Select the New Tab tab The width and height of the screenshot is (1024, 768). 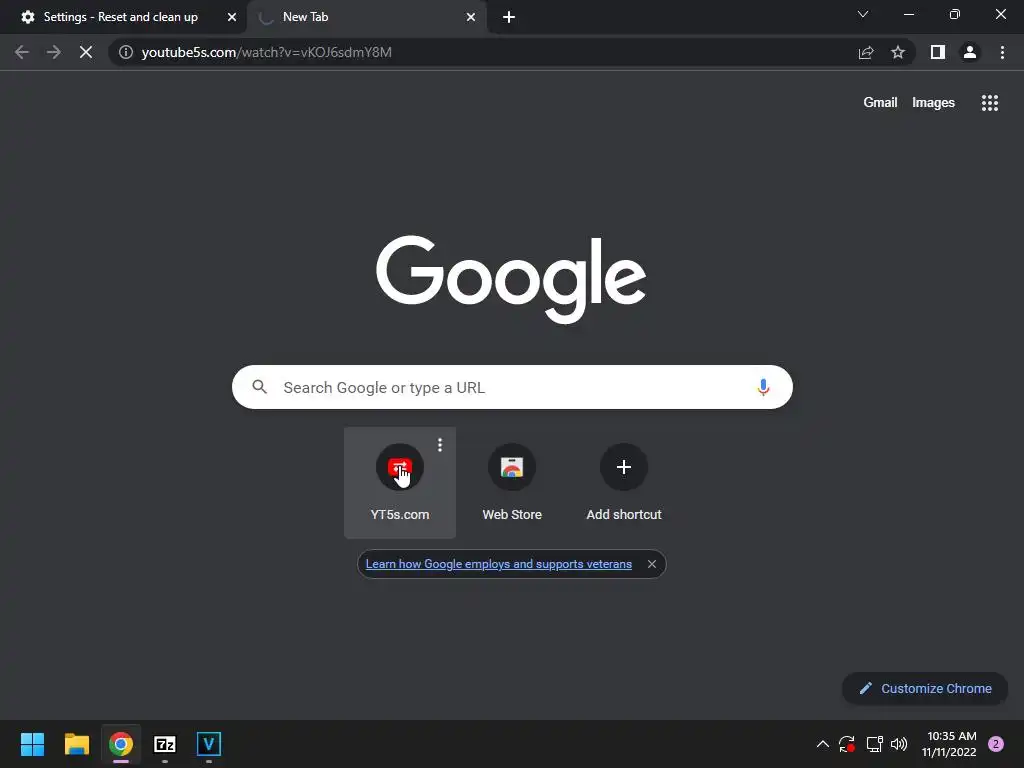pyautogui.click(x=367, y=18)
